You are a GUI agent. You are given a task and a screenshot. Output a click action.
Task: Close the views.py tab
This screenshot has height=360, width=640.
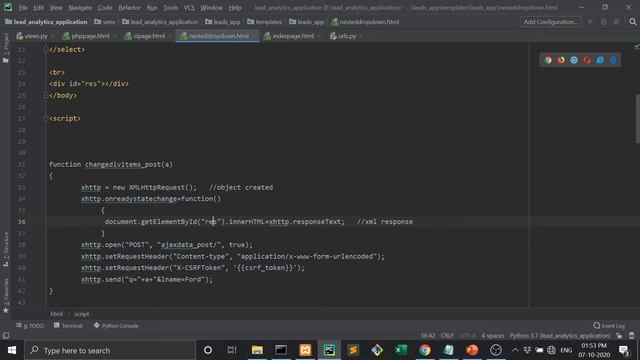point(53,36)
